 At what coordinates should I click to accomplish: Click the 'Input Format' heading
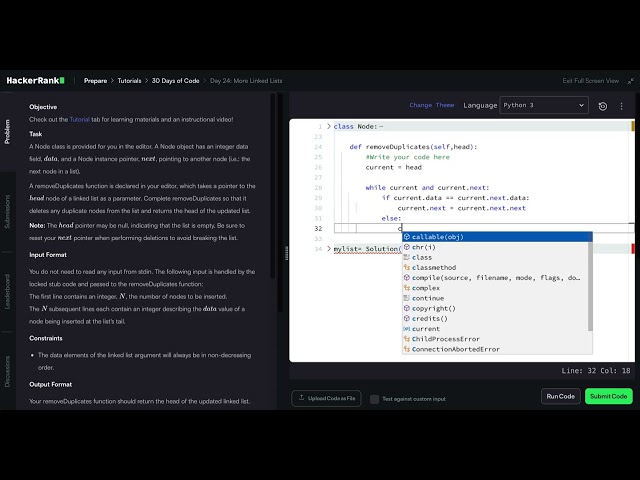point(48,255)
